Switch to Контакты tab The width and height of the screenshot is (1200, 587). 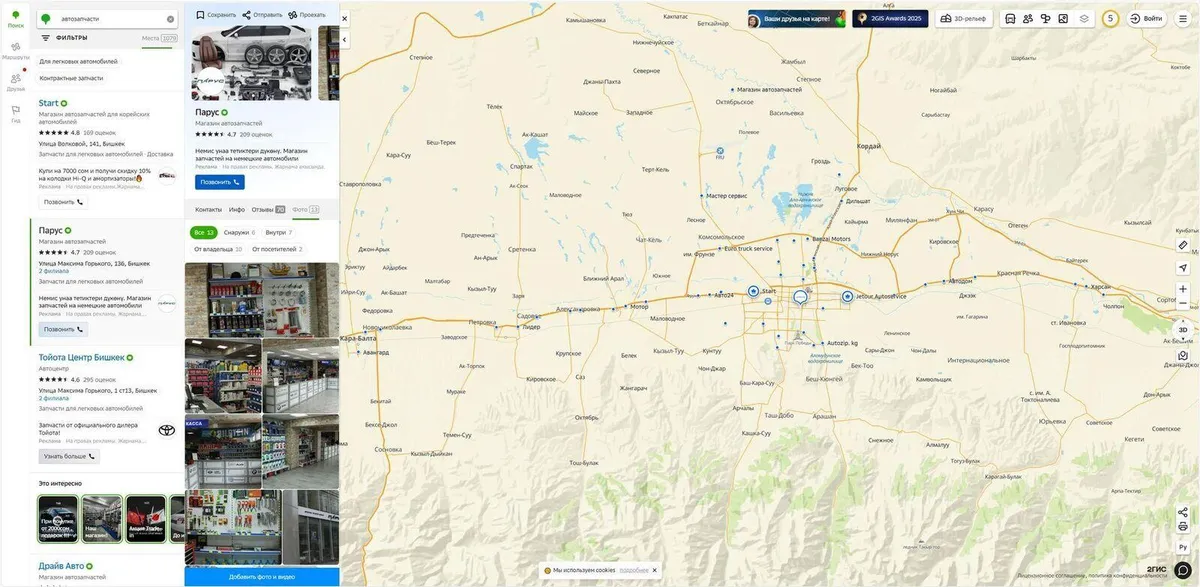208,210
